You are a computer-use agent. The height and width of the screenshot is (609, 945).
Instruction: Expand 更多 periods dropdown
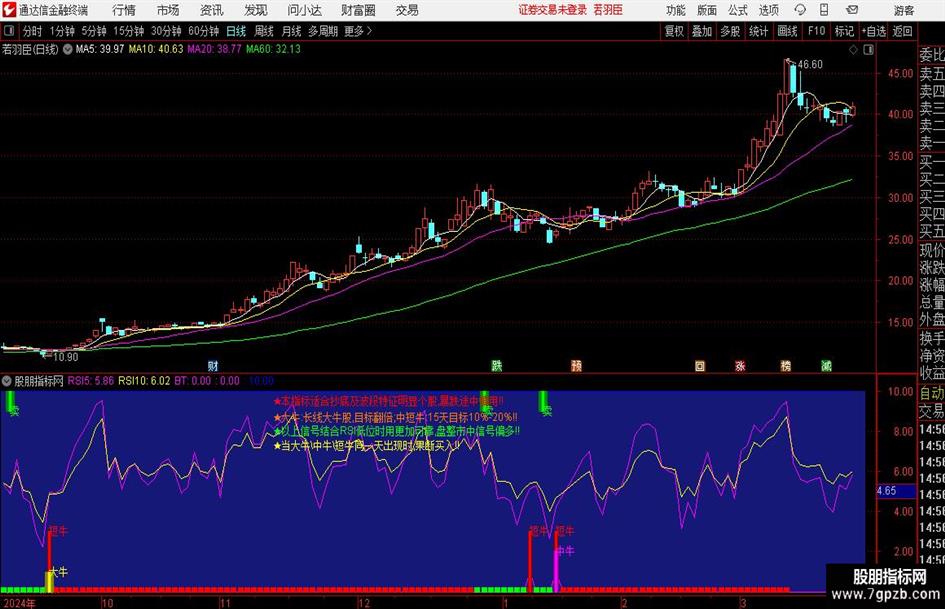coord(358,31)
